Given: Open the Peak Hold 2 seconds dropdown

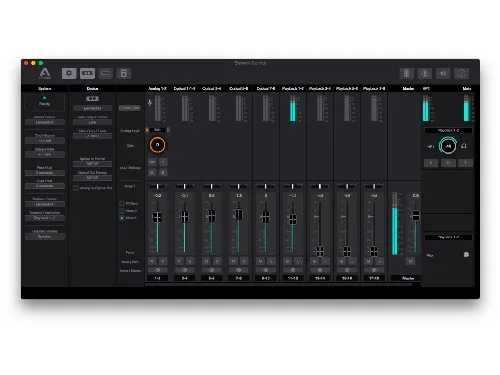Looking at the screenshot, I should tap(45, 173).
